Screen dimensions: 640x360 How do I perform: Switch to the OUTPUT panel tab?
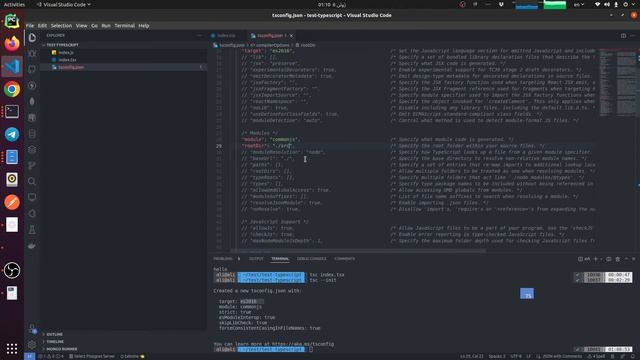tap(256, 259)
